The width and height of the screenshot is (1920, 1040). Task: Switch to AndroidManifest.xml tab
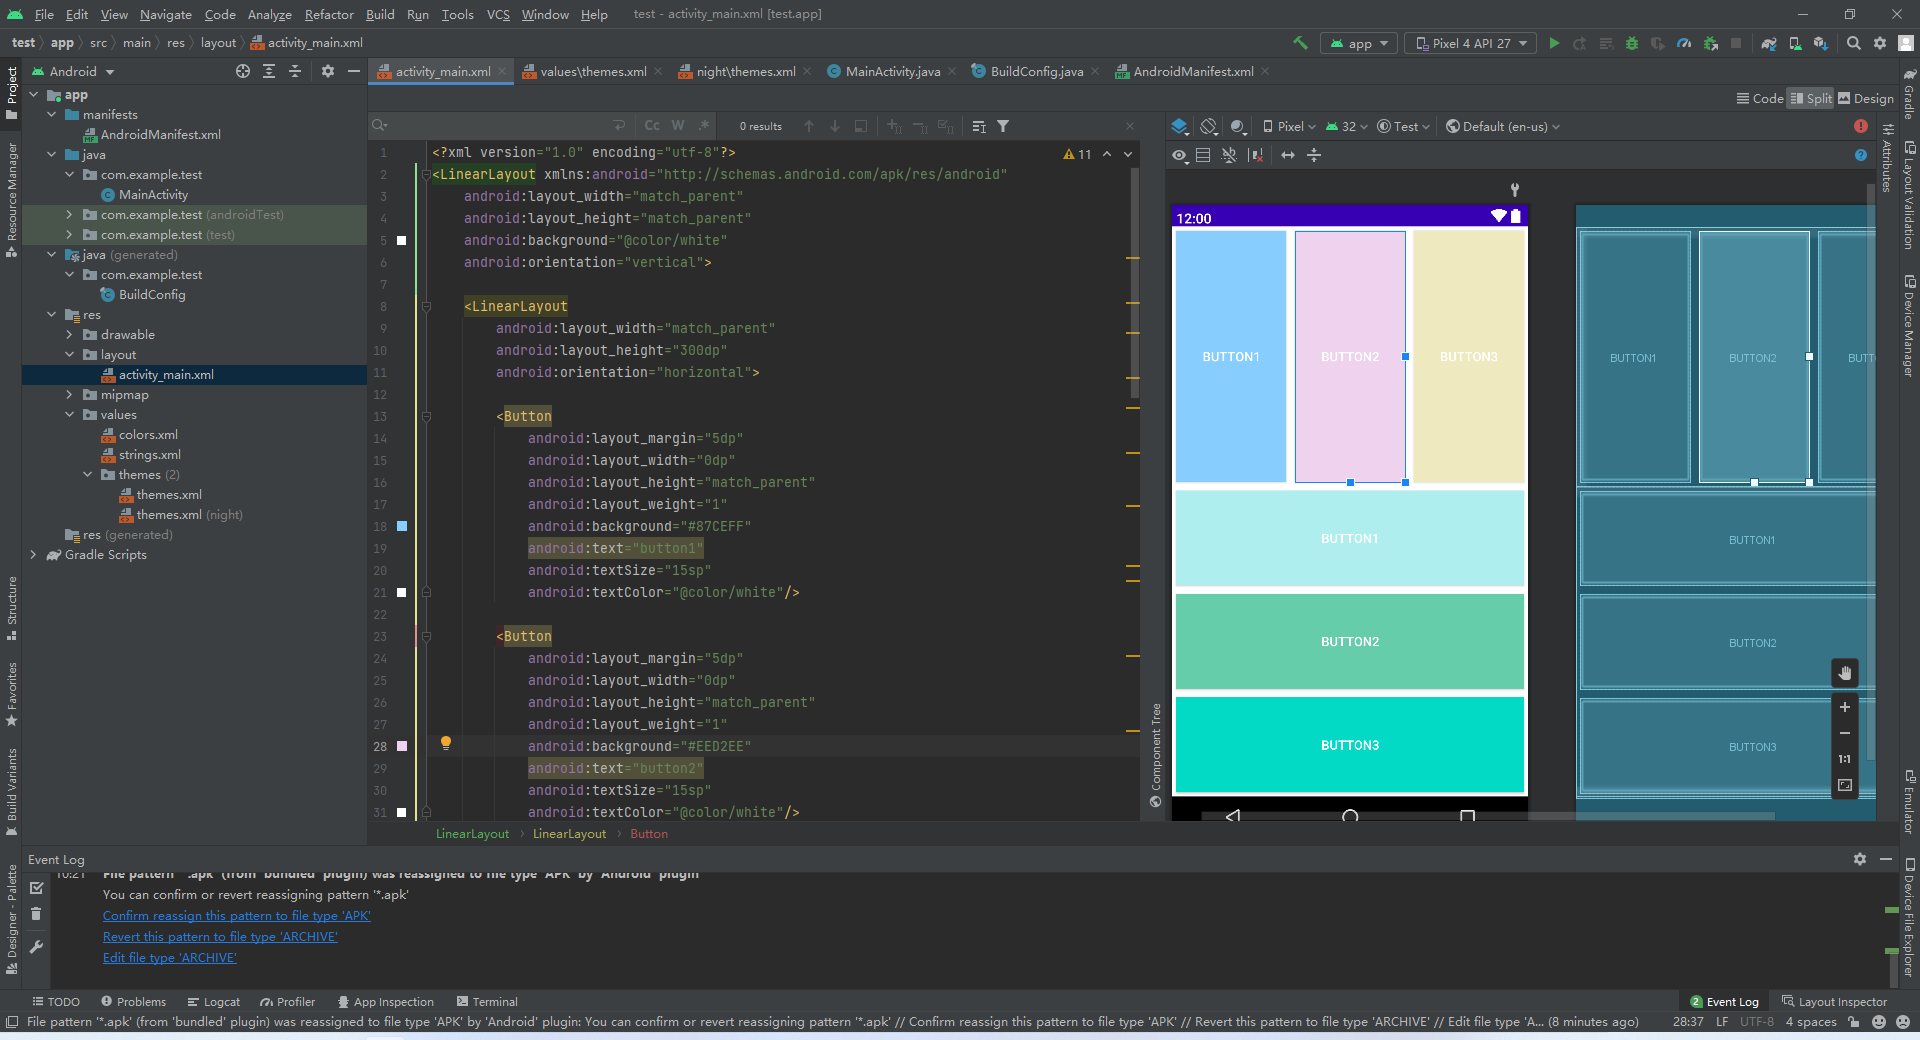1192,71
